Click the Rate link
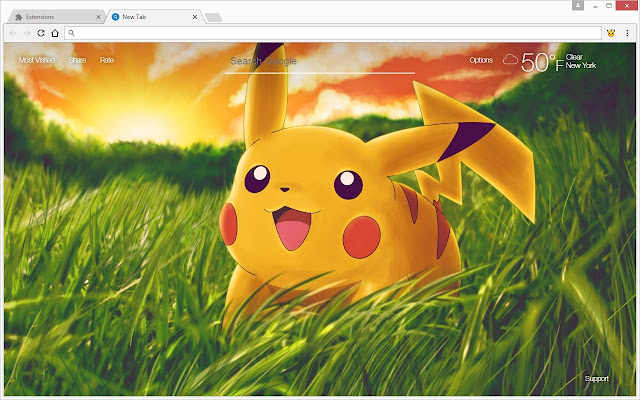 click(107, 60)
